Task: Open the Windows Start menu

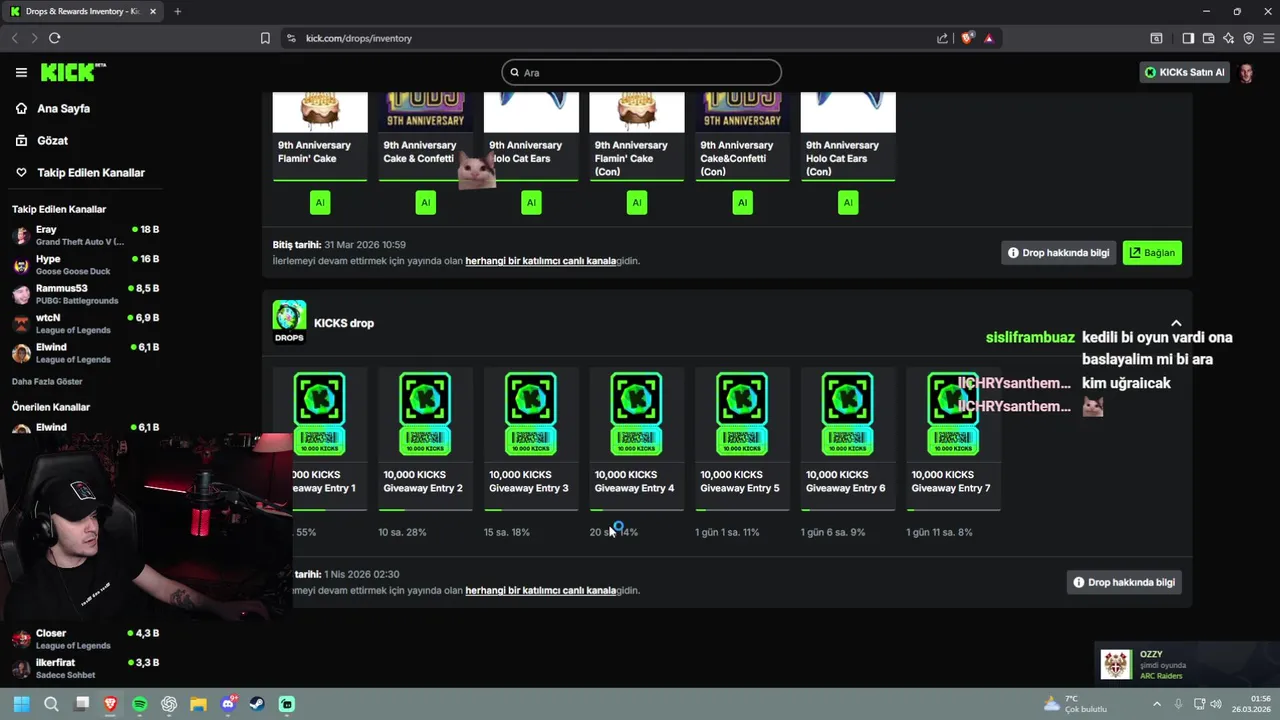Action: pyautogui.click(x=21, y=704)
